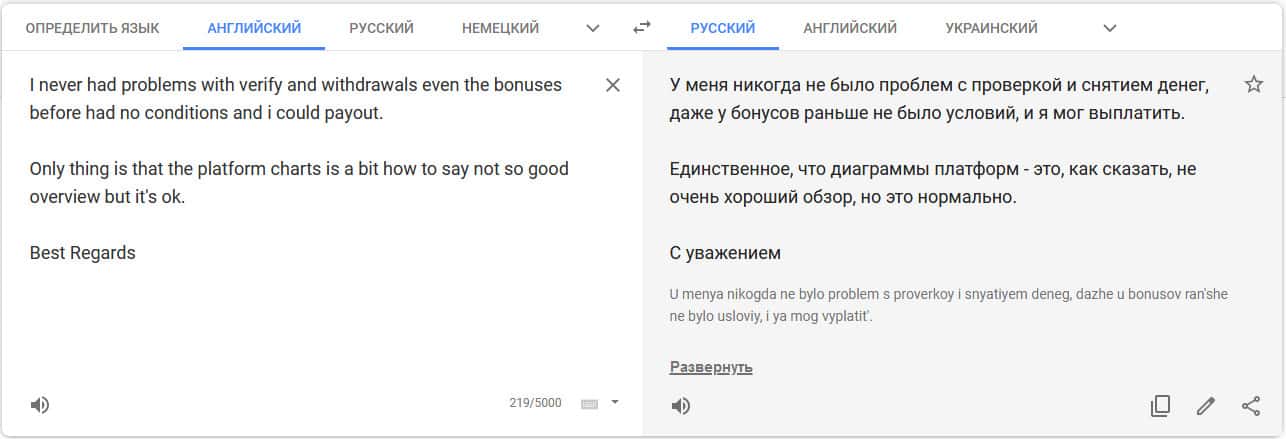
Task: Switch source language to Немецкий
Action: (500, 28)
